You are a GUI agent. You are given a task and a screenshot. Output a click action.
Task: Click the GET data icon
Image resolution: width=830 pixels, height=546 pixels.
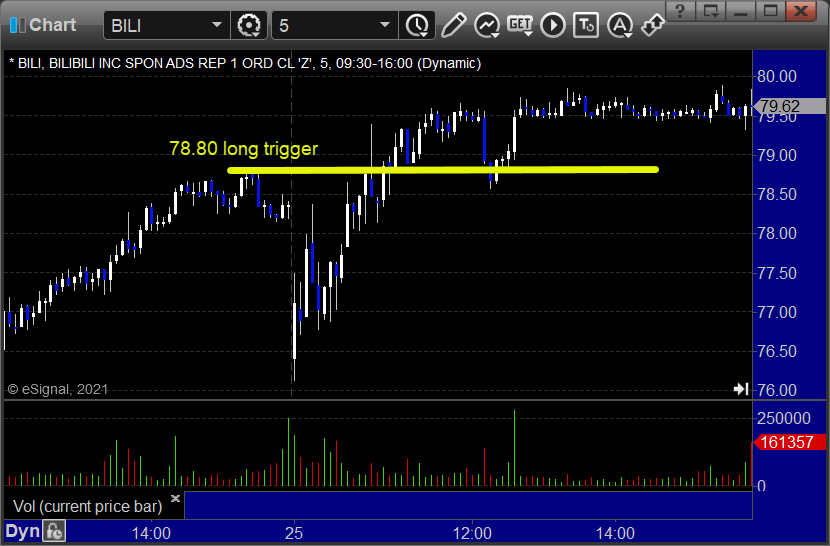click(520, 25)
